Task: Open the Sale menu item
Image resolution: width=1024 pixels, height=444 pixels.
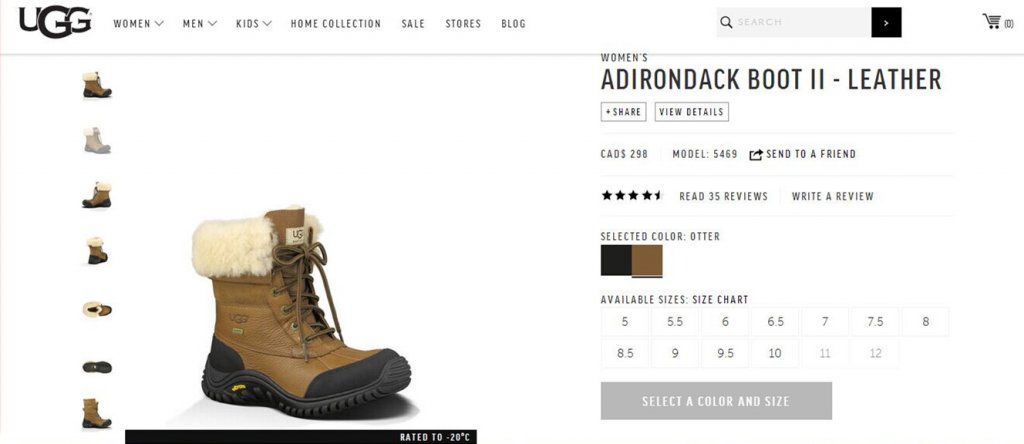Action: (x=413, y=24)
